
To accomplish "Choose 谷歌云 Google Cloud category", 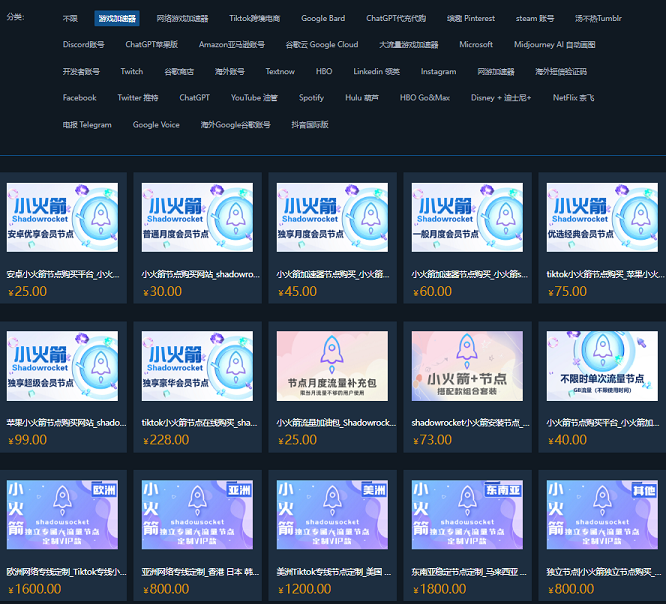I will tap(322, 44).
